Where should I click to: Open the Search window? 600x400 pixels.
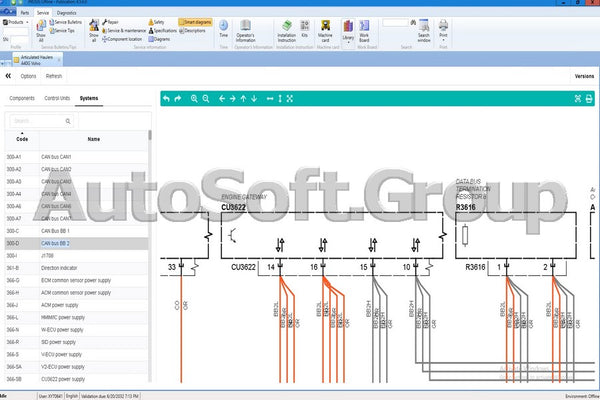click(424, 31)
